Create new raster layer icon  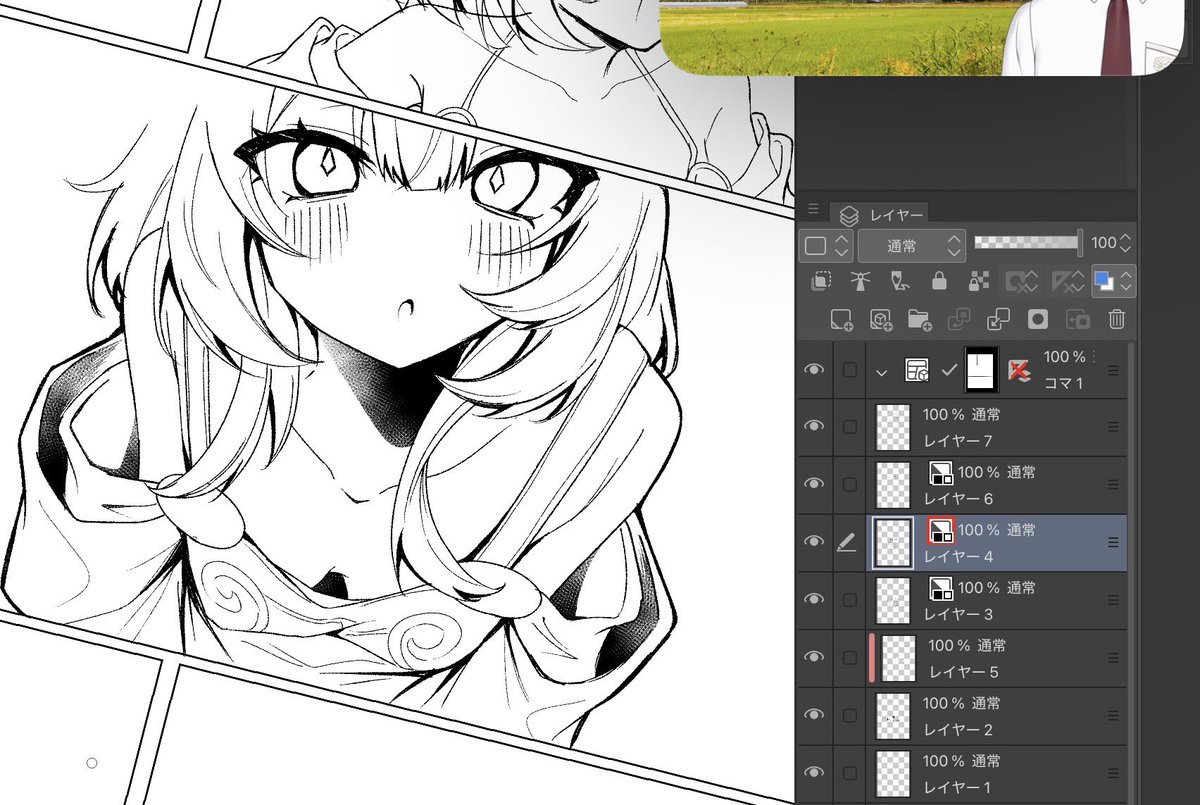coord(841,320)
